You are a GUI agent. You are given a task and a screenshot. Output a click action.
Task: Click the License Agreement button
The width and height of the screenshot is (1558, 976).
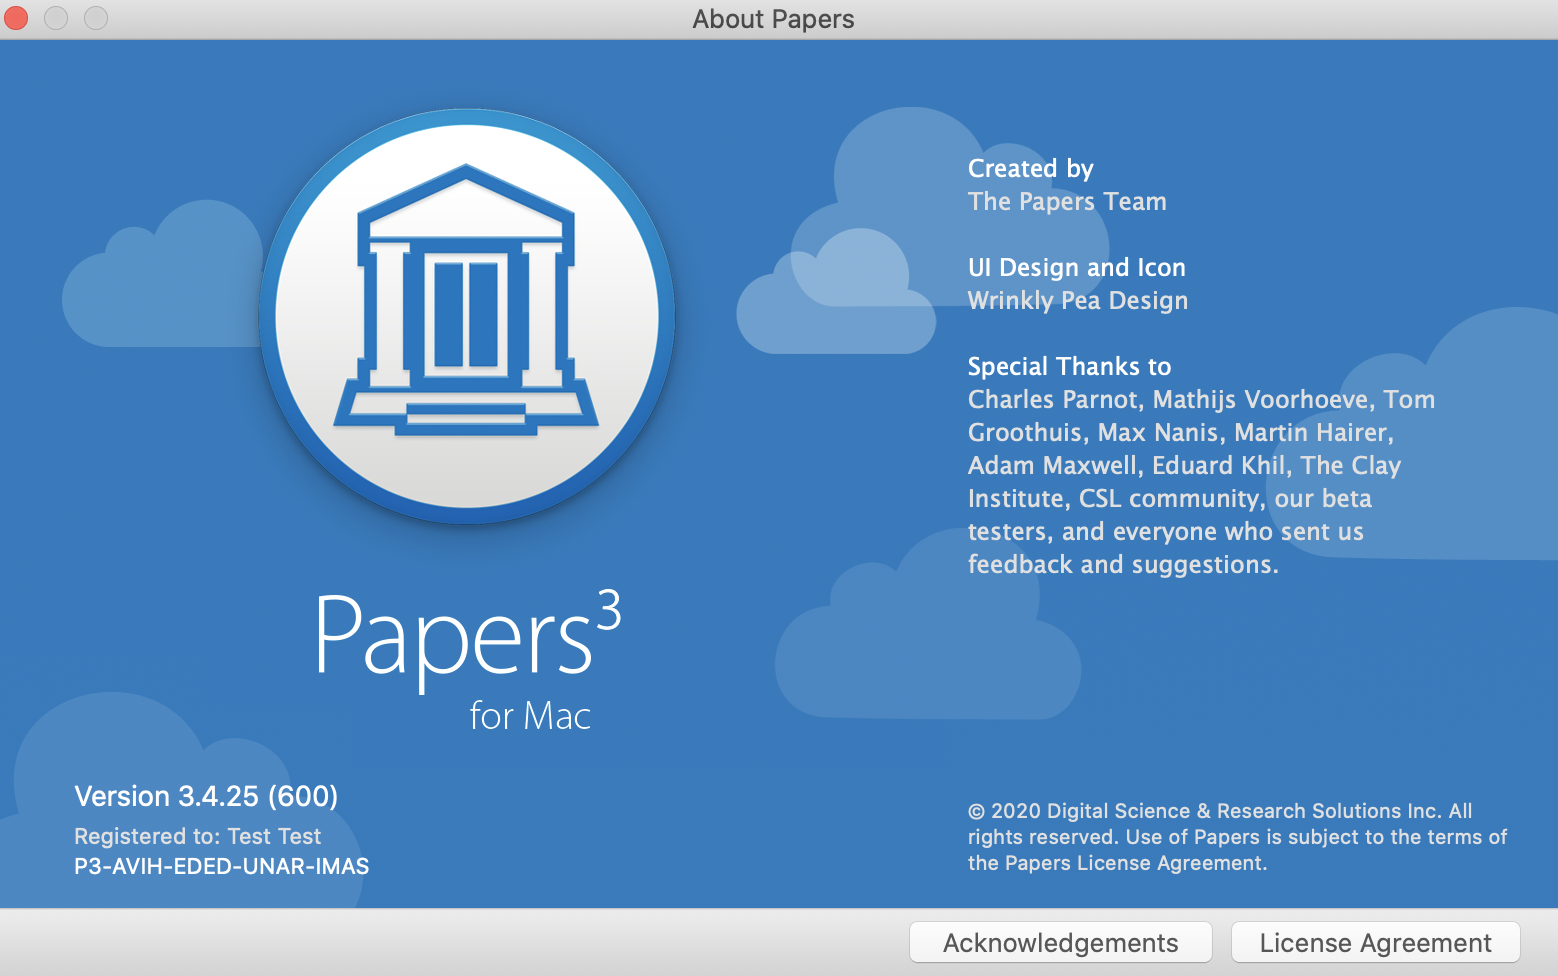pos(1375,942)
